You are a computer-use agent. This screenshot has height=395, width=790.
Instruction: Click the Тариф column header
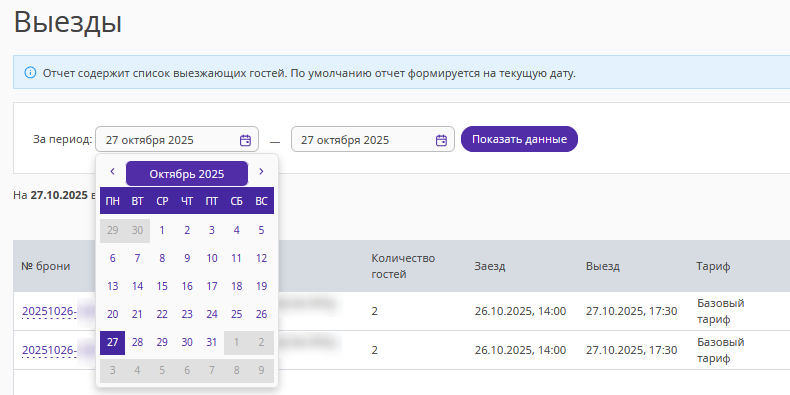(x=713, y=267)
